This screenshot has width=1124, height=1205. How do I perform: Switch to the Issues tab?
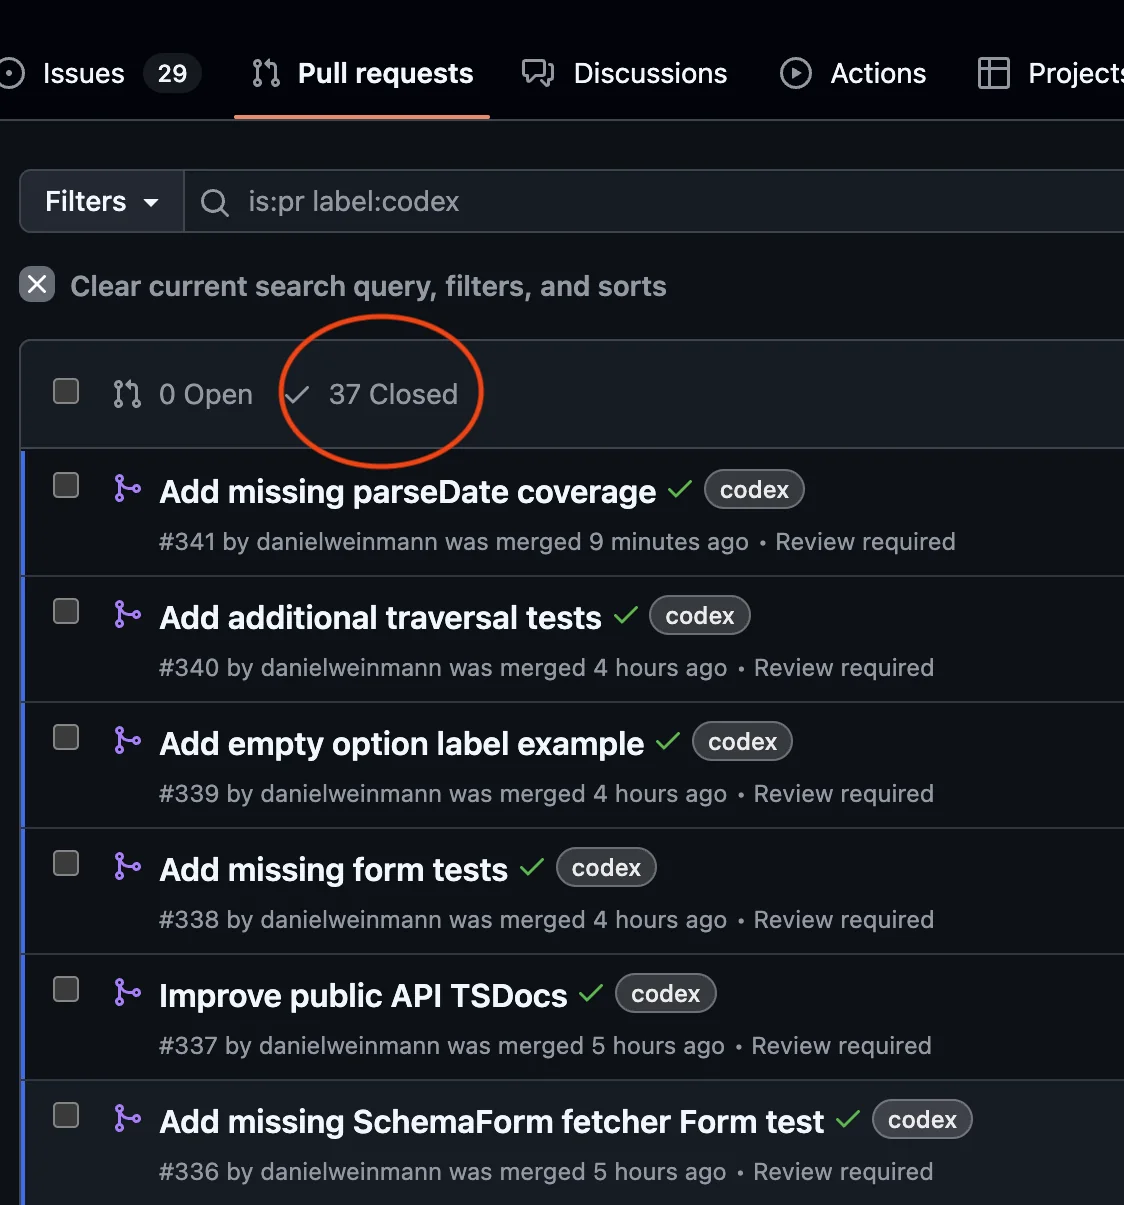tap(84, 74)
